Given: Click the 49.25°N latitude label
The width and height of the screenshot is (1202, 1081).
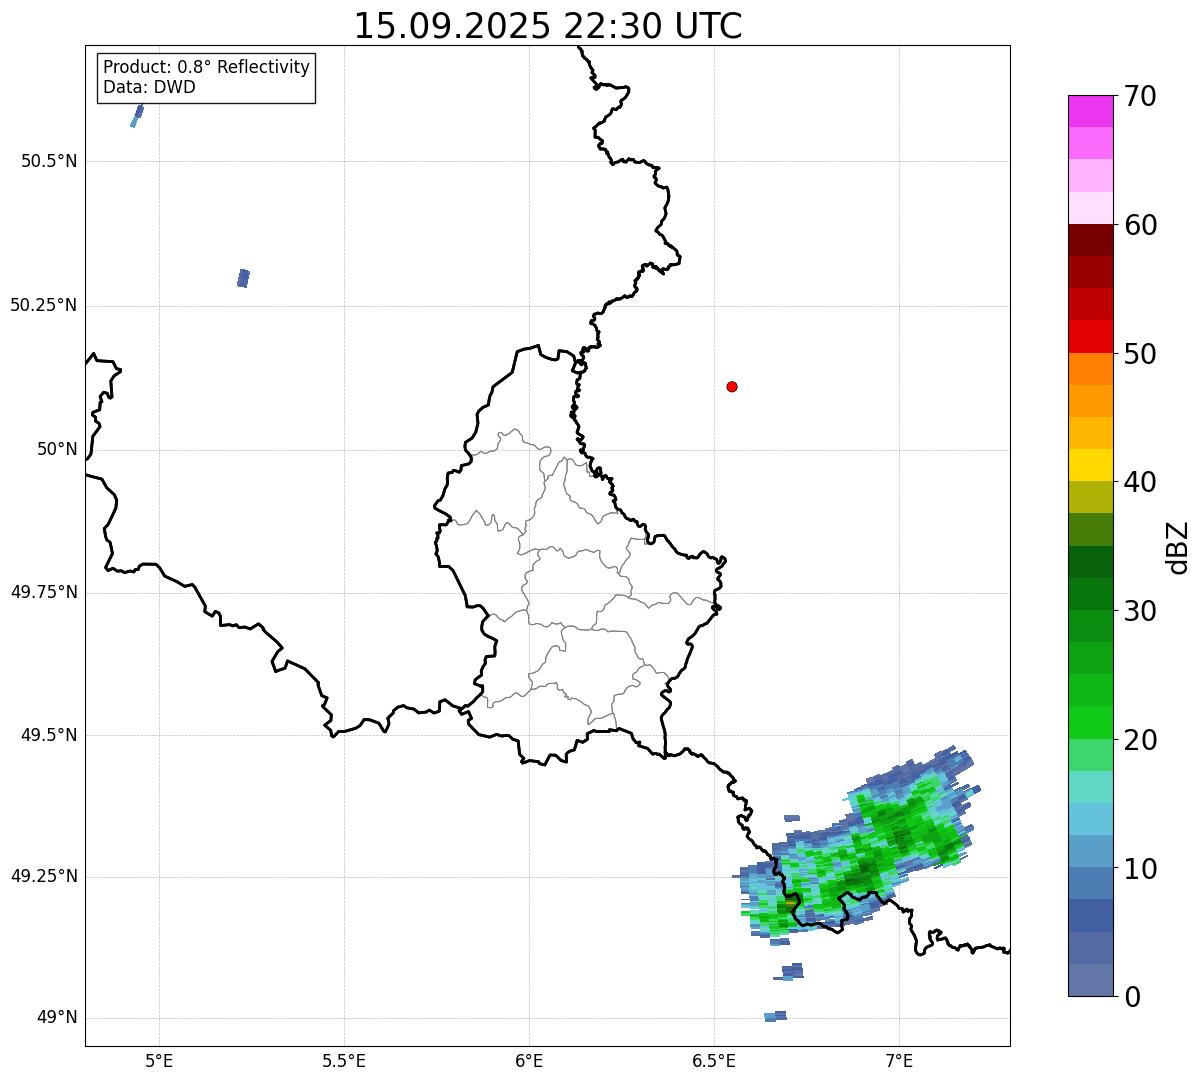Looking at the screenshot, I should [x=44, y=876].
